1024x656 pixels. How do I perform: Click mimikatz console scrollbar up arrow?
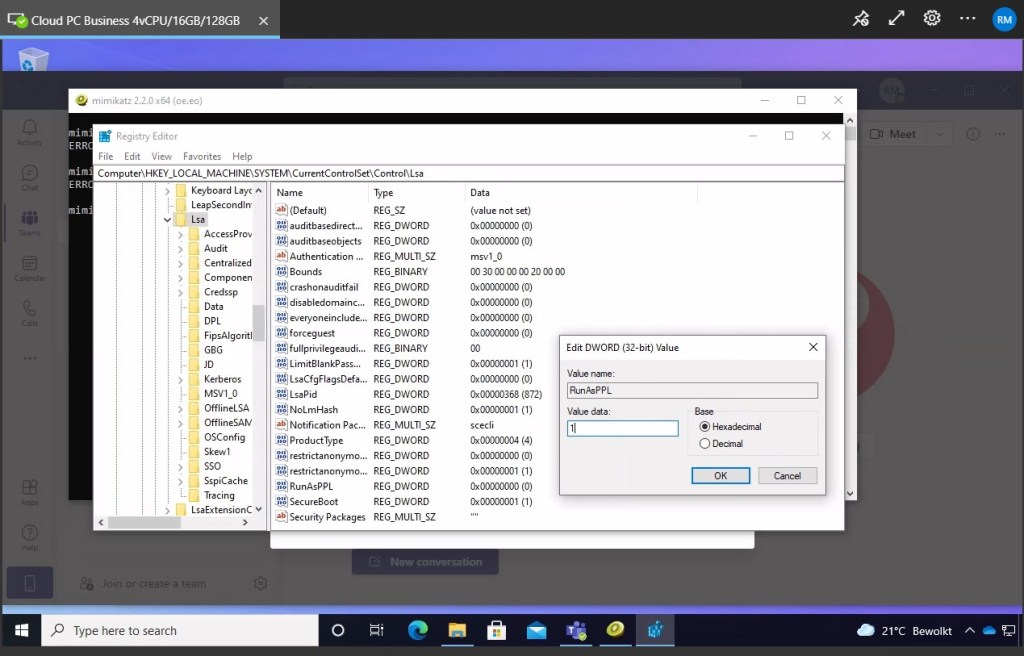[x=850, y=120]
